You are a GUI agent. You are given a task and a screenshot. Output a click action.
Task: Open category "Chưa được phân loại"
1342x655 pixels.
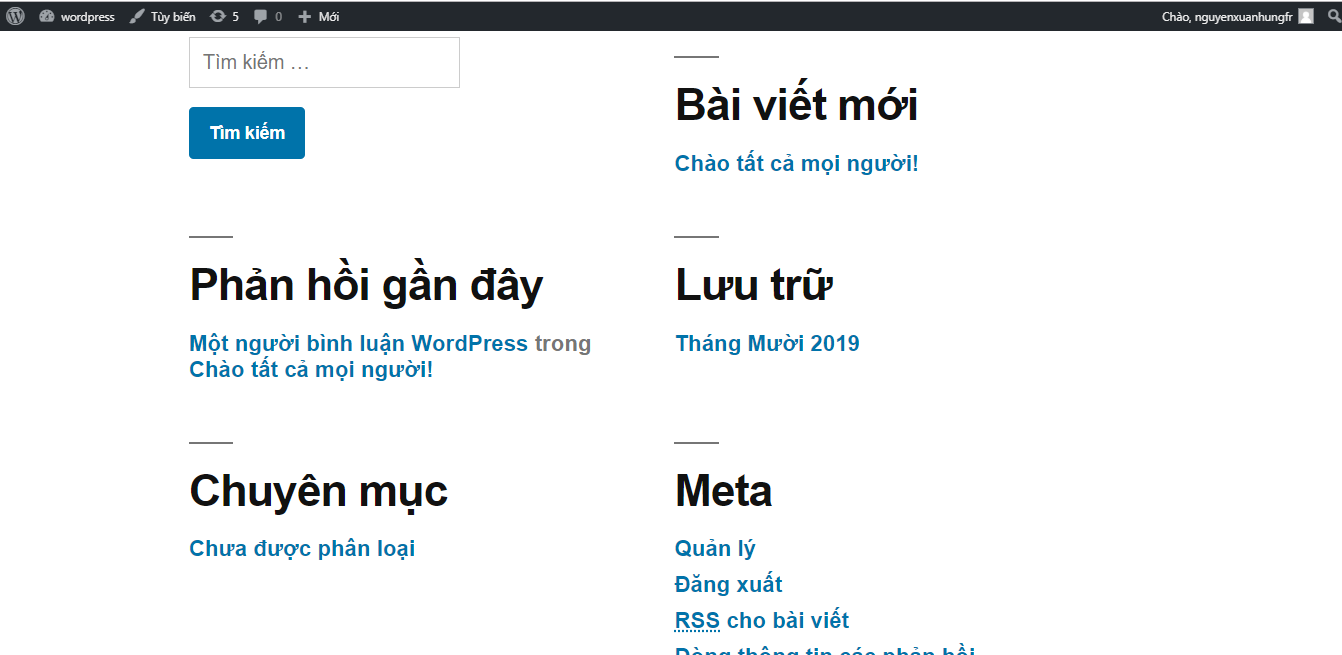point(302,548)
